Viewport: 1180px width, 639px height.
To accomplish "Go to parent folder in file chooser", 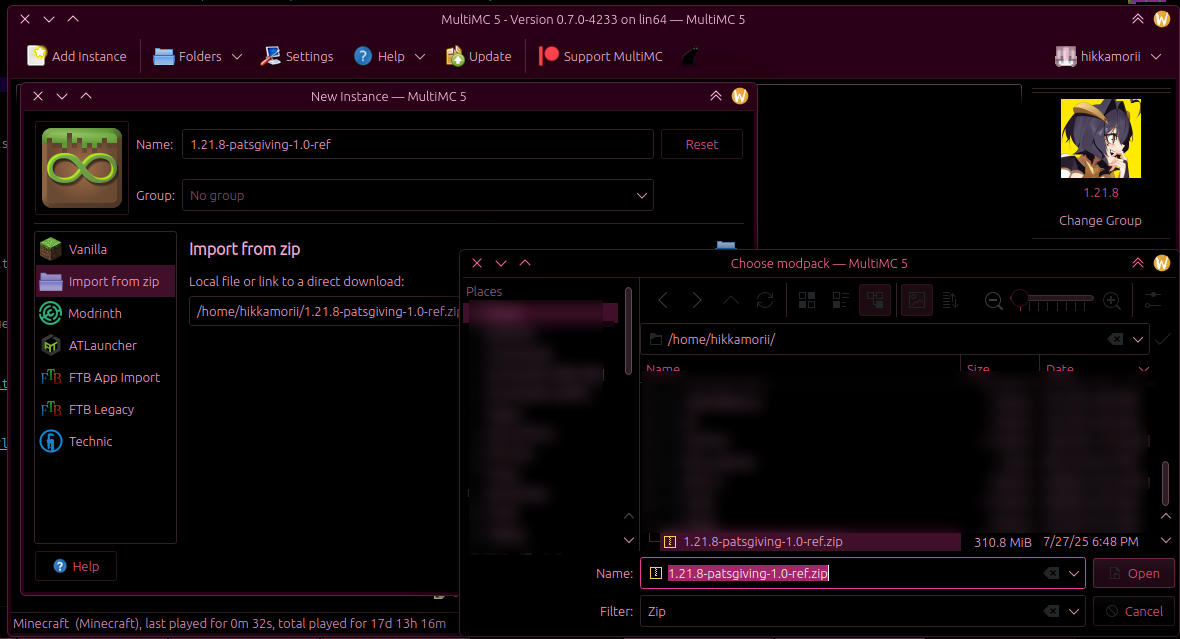I will coord(731,300).
